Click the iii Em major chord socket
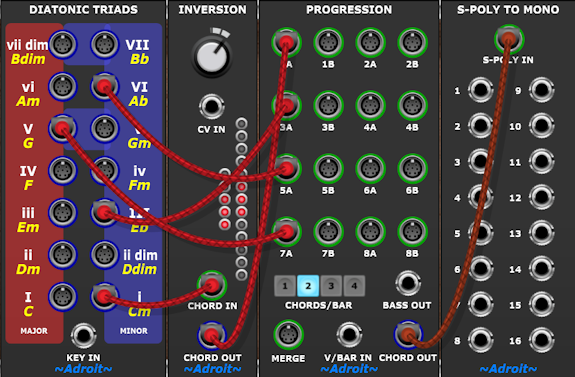575x377 pixels. pos(63,213)
